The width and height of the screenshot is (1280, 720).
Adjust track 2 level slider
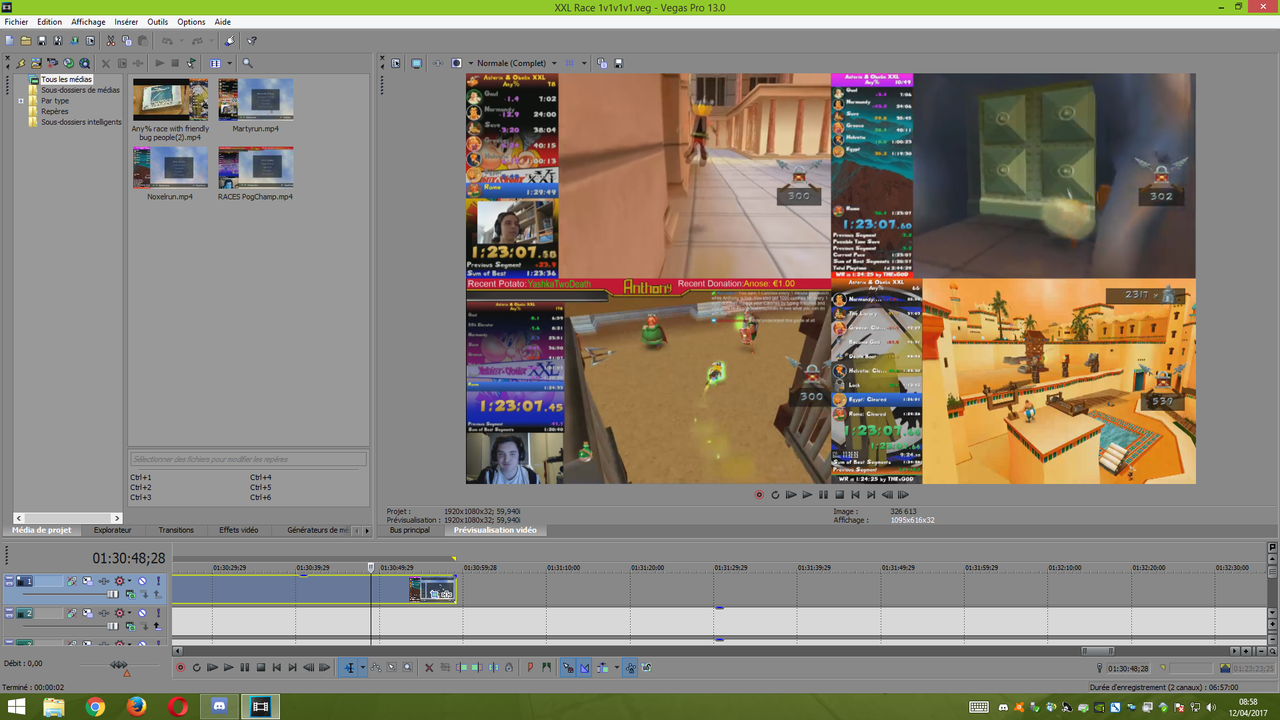113,626
